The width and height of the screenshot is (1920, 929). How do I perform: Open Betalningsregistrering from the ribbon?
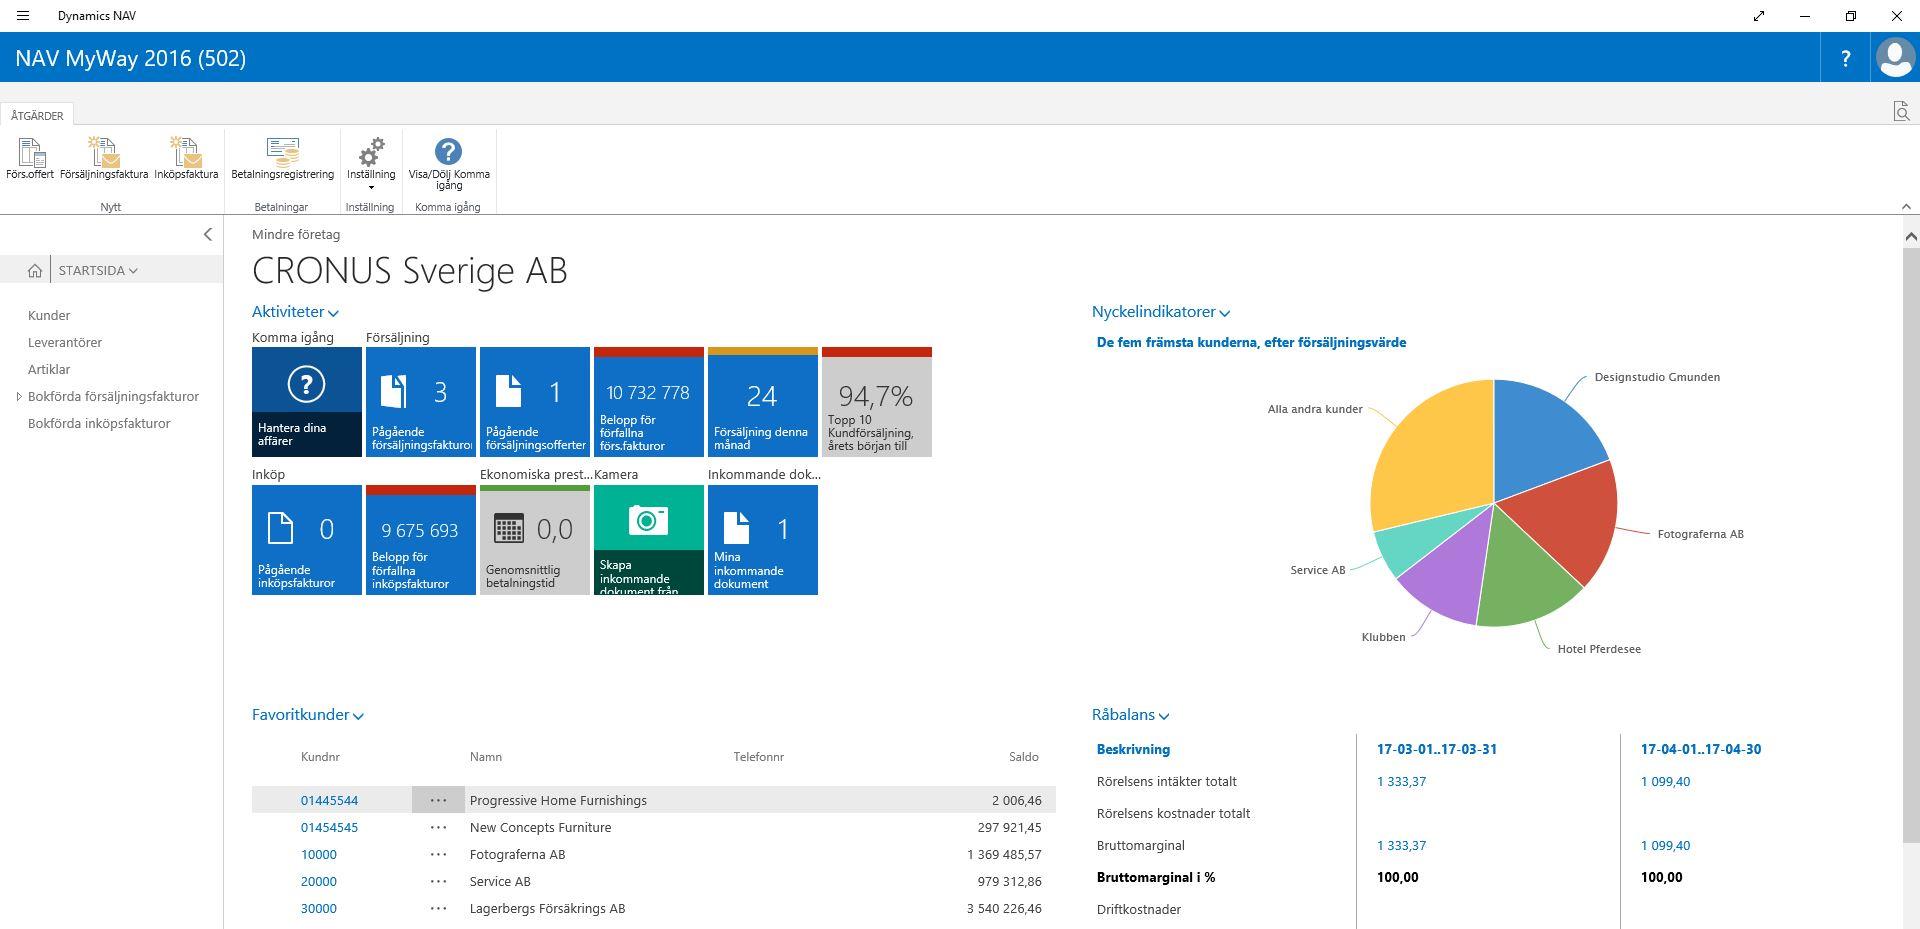[x=282, y=160]
